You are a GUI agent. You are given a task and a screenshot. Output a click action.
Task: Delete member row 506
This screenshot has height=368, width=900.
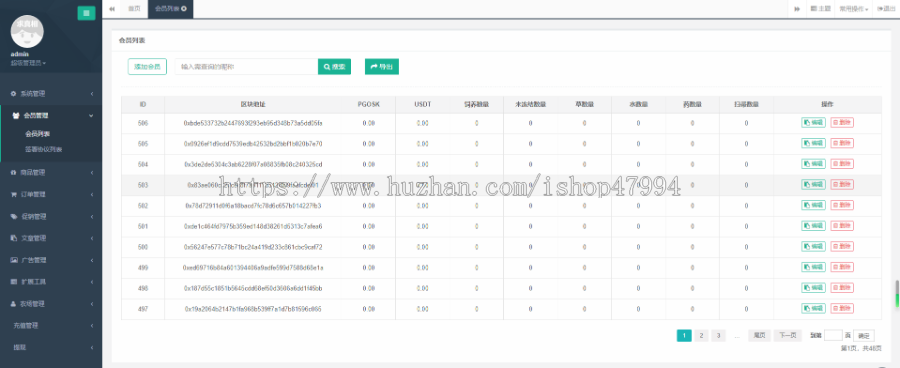pos(842,122)
